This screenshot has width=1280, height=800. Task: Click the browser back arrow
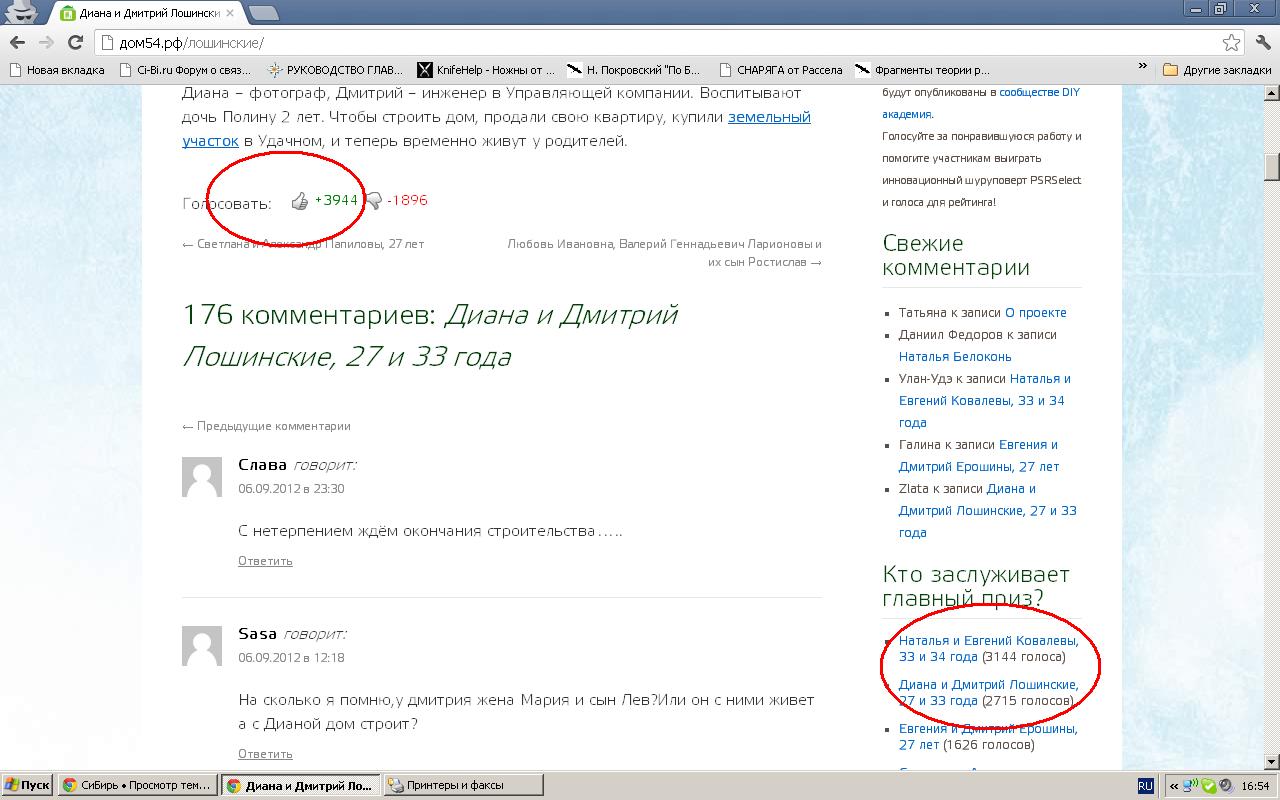pyautogui.click(x=17, y=42)
